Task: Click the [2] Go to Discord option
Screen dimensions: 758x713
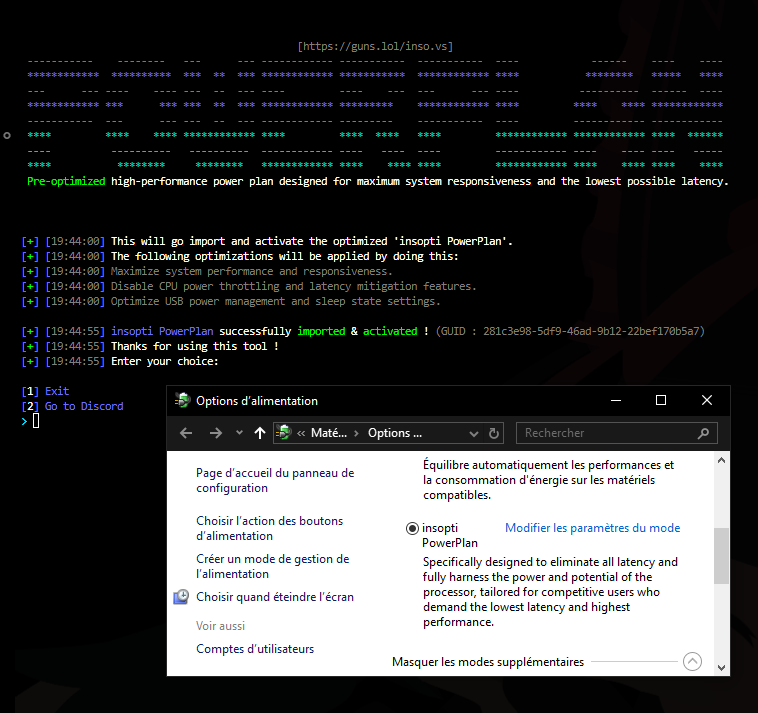Action: (x=73, y=406)
